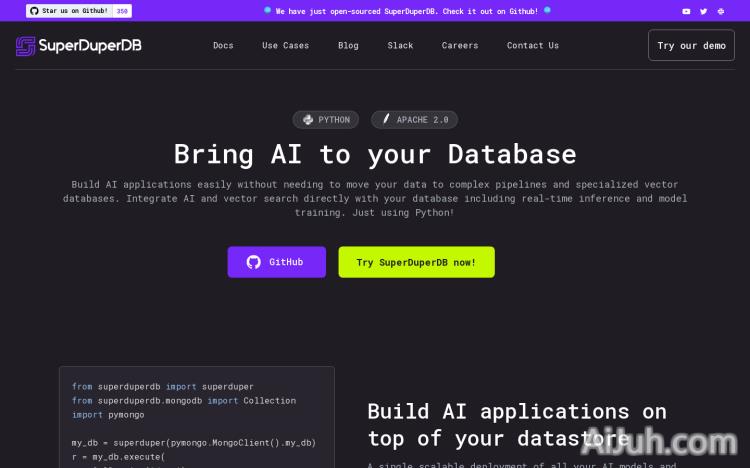Open the Contact Us link

(x=533, y=46)
